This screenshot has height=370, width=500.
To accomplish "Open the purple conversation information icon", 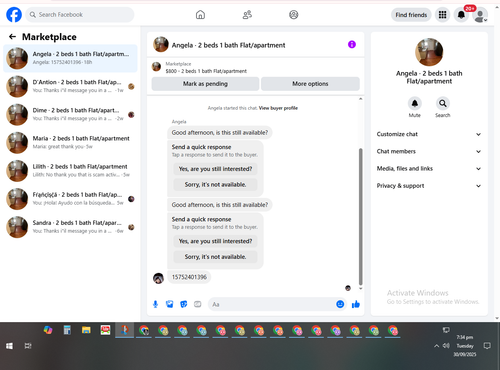I will [352, 44].
